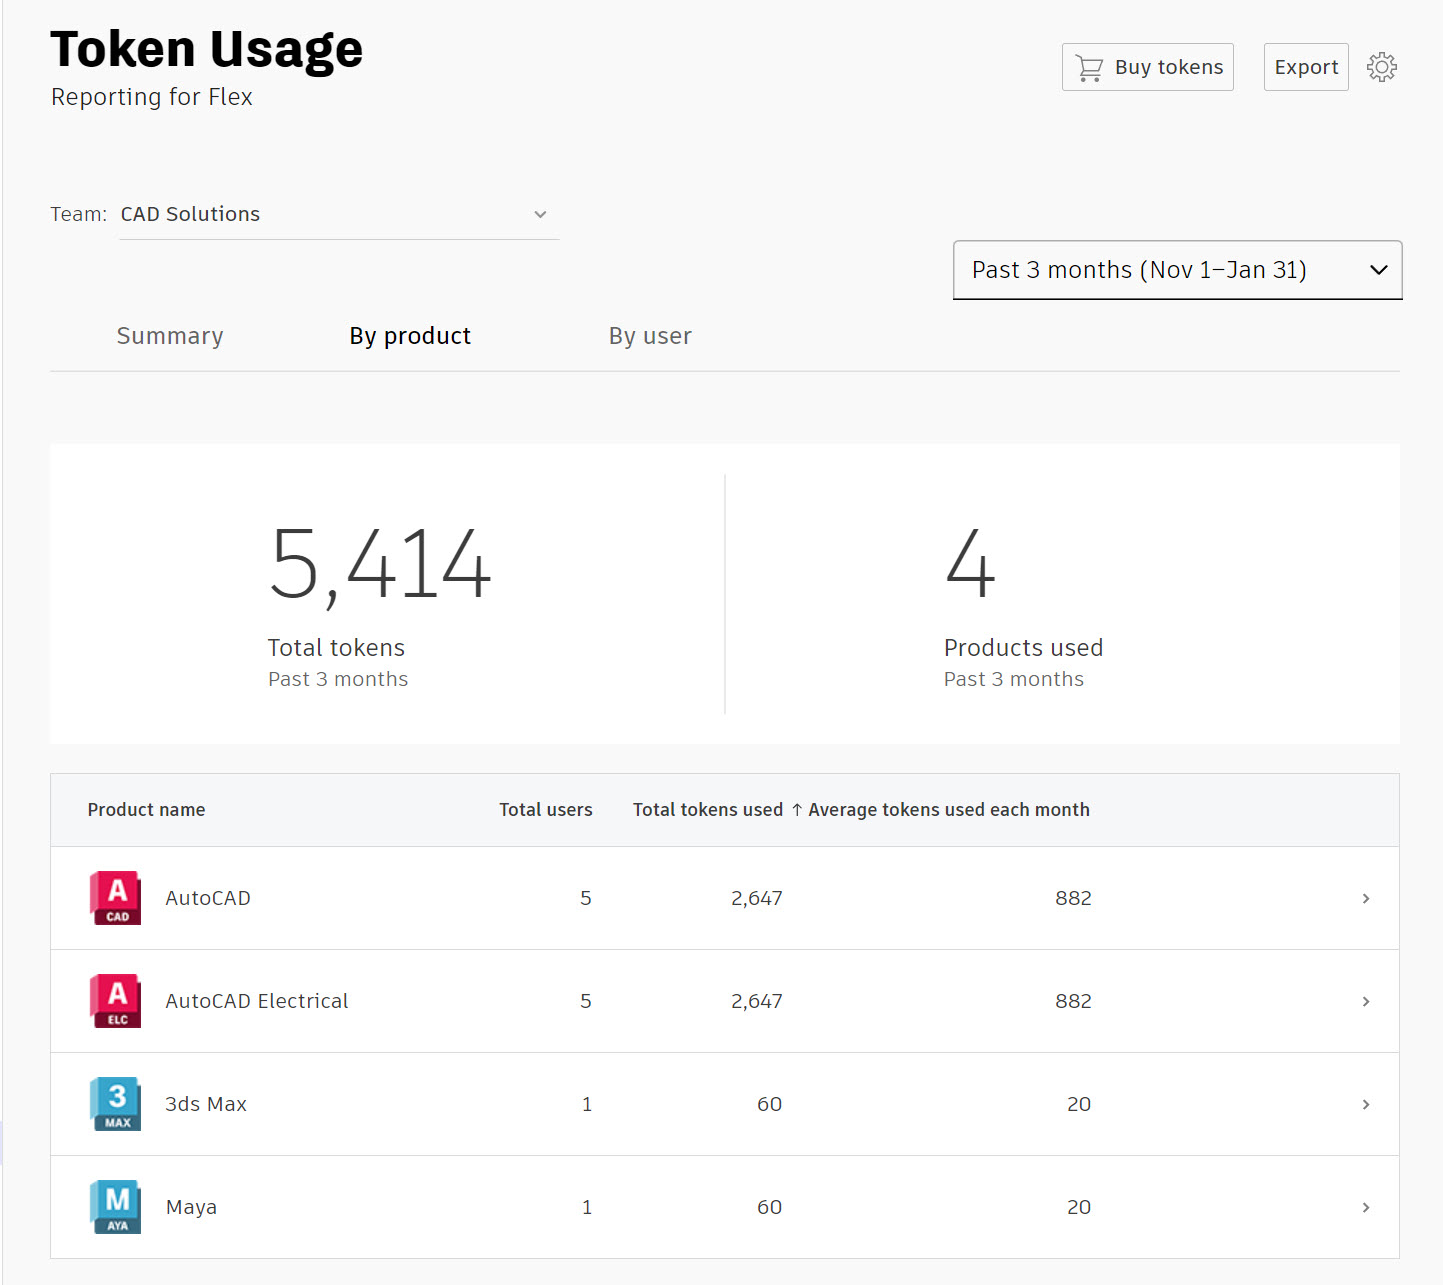Open the settings gear icon
This screenshot has height=1285, width=1443.
(x=1381, y=67)
